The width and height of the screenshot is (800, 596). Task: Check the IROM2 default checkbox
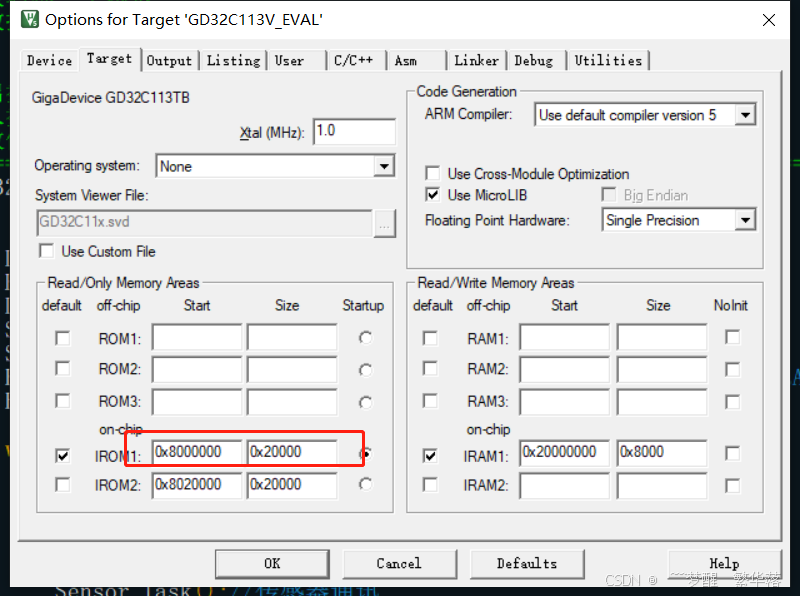pyautogui.click(x=63, y=484)
